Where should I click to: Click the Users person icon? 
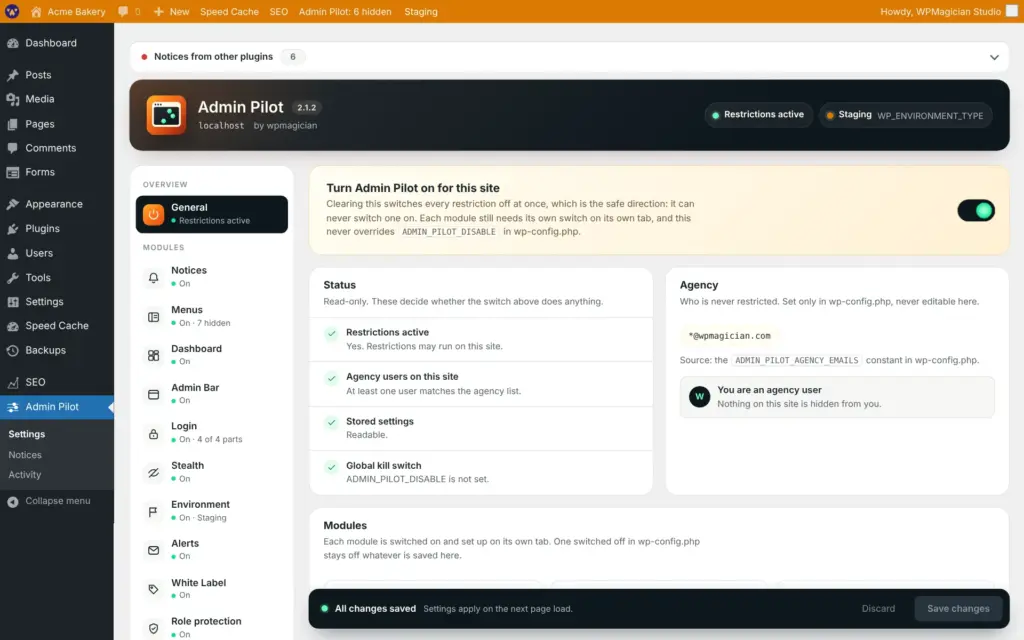tap(12, 253)
